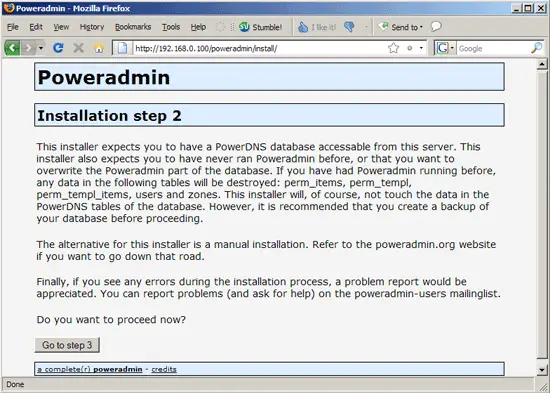Open the small dropdown after the thumbs-down

[x=366, y=27]
